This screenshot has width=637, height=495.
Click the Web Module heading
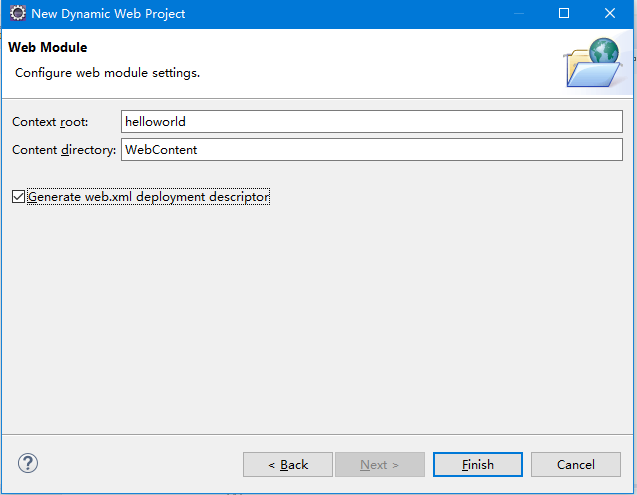pos(48,48)
